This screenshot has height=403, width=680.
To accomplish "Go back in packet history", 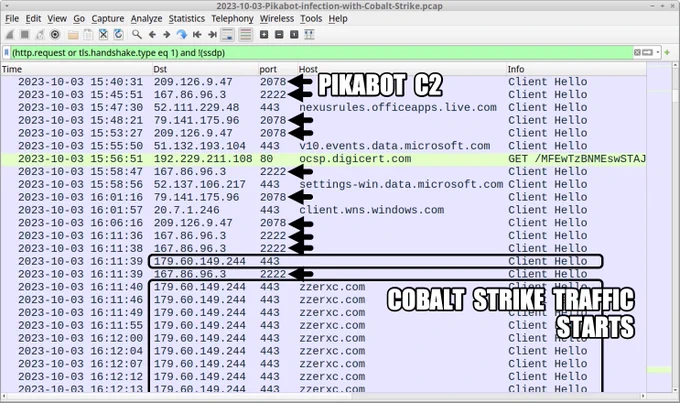I will pos(152,35).
